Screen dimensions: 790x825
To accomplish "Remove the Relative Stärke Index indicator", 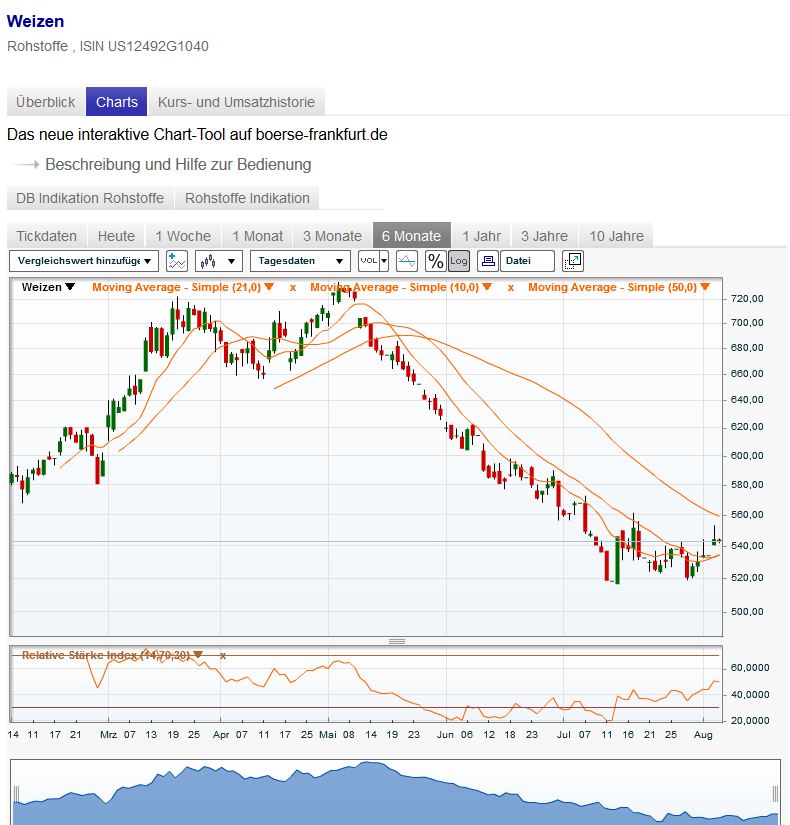I will 223,656.
